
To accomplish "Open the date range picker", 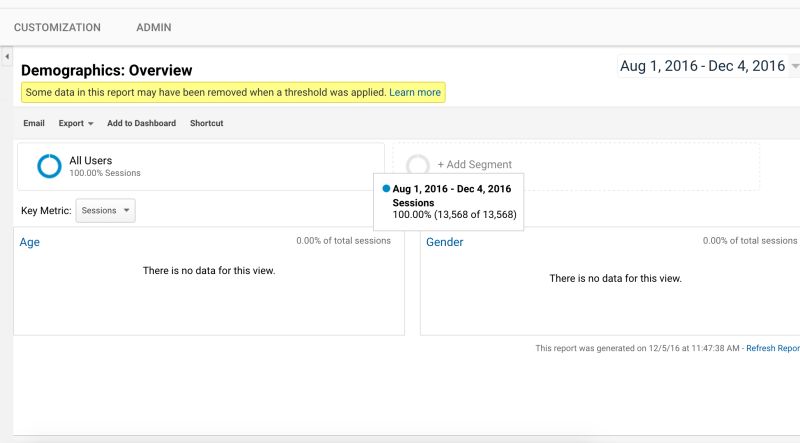I will point(708,66).
